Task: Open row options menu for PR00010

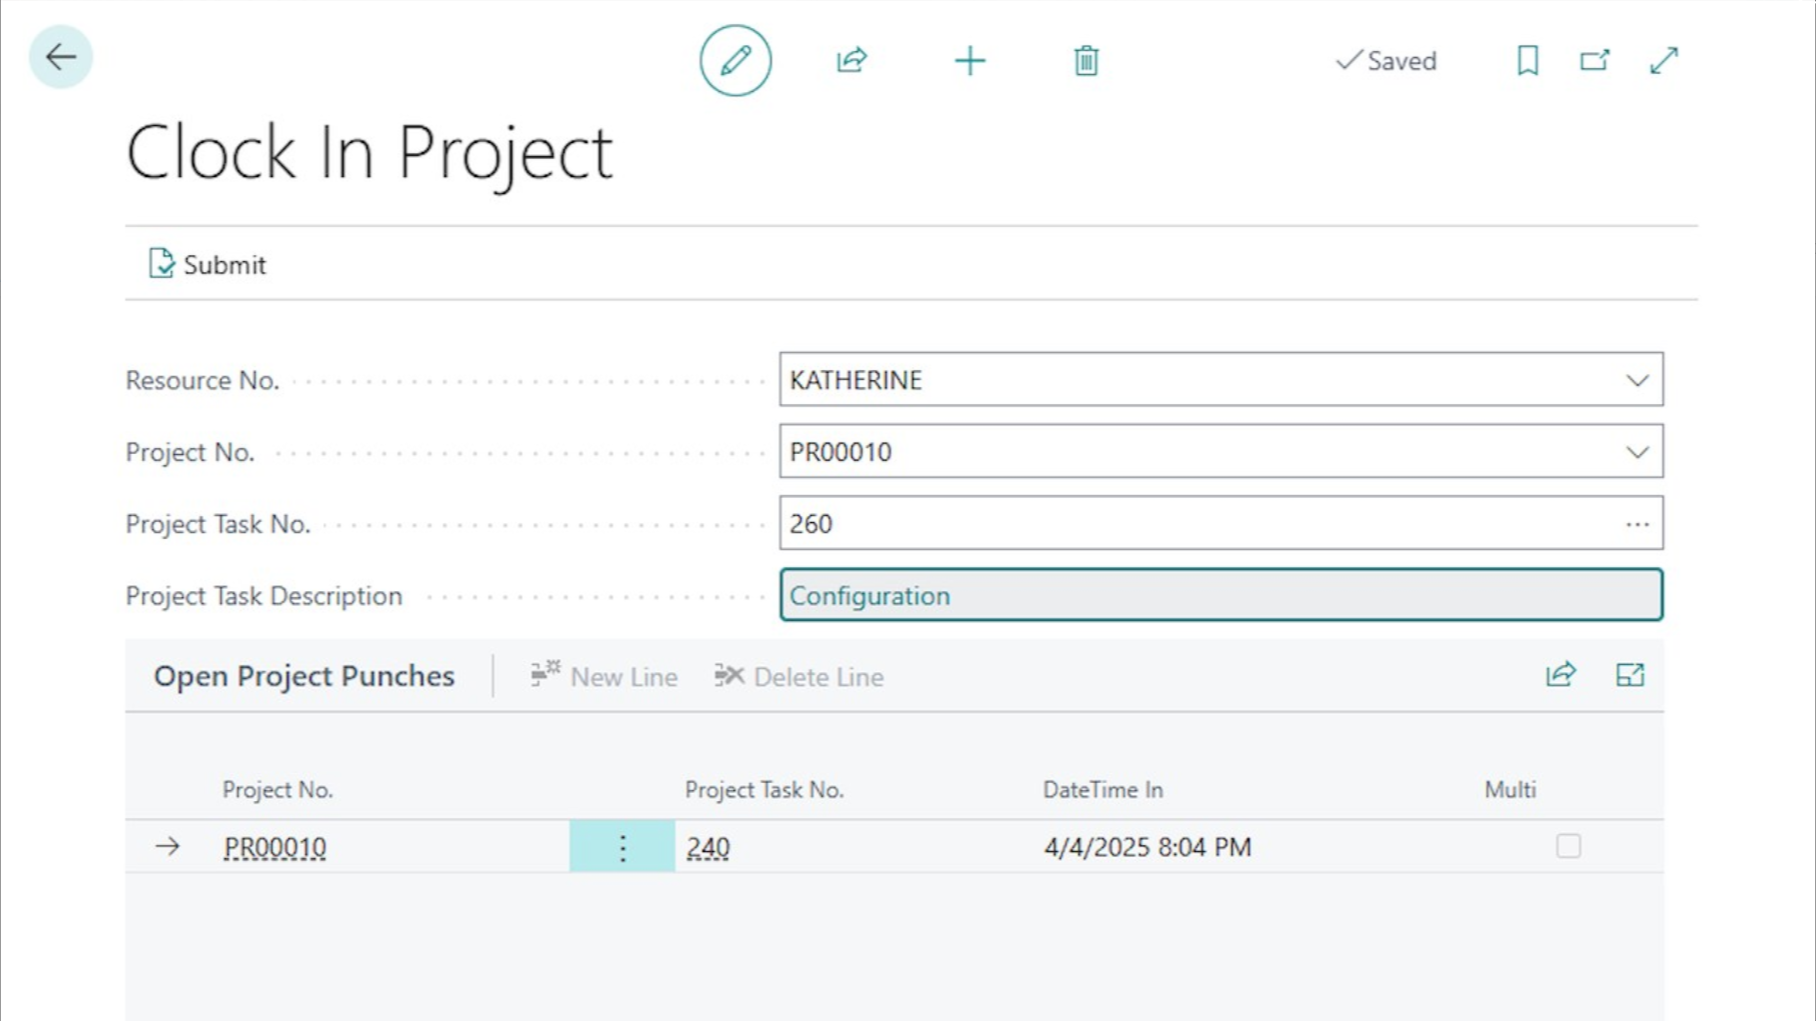Action: click(622, 848)
